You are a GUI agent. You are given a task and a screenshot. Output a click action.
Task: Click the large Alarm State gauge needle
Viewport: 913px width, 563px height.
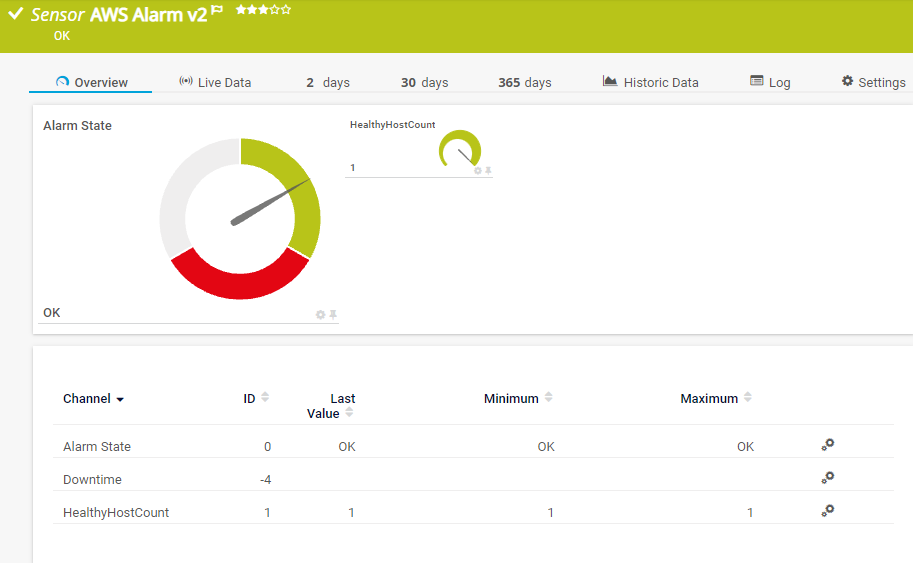[x=270, y=202]
